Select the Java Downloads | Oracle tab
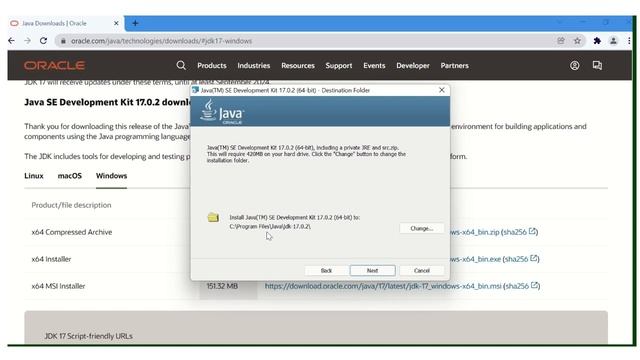The width and height of the screenshot is (640, 360). [65, 23]
